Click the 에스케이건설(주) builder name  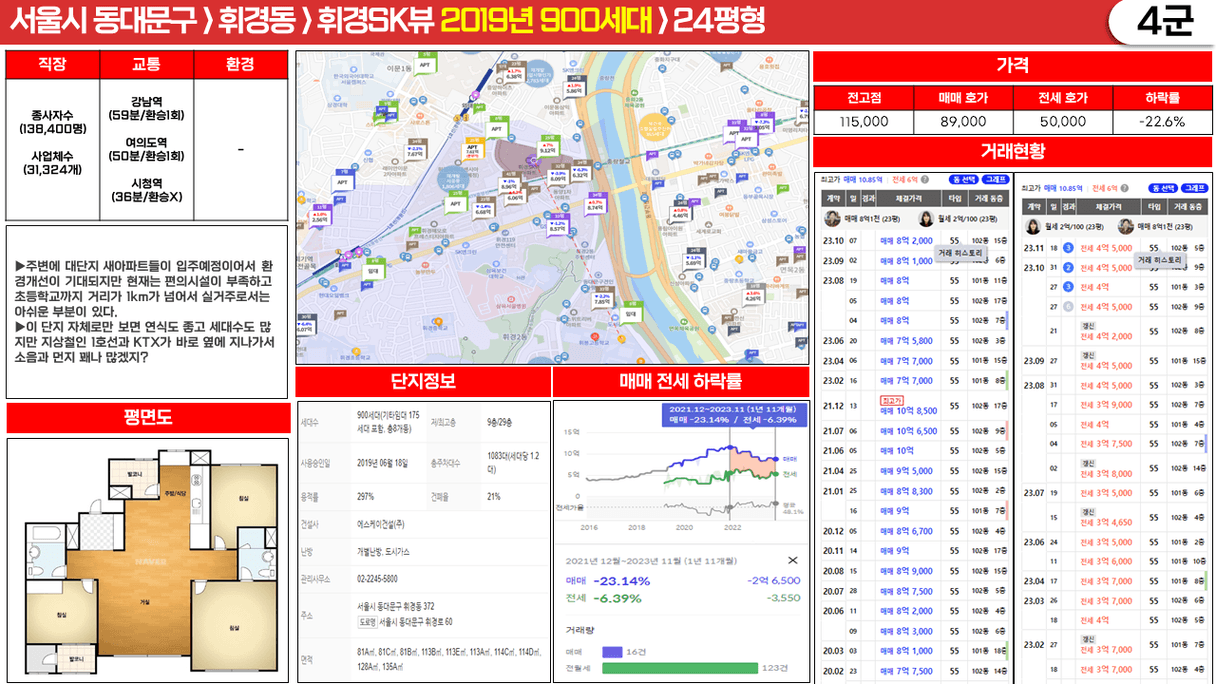380,523
